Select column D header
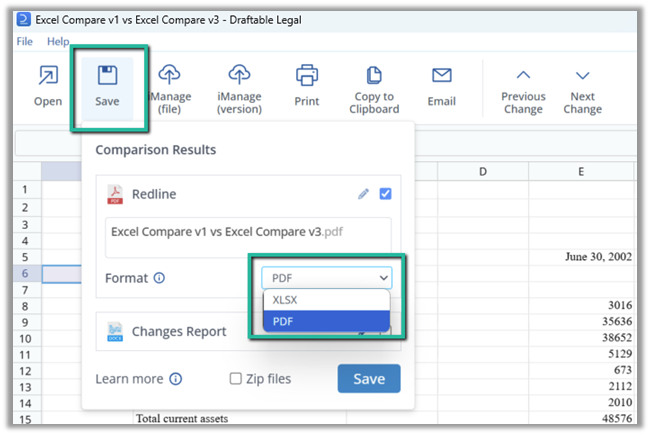The width and height of the screenshot is (650, 435). (x=483, y=171)
